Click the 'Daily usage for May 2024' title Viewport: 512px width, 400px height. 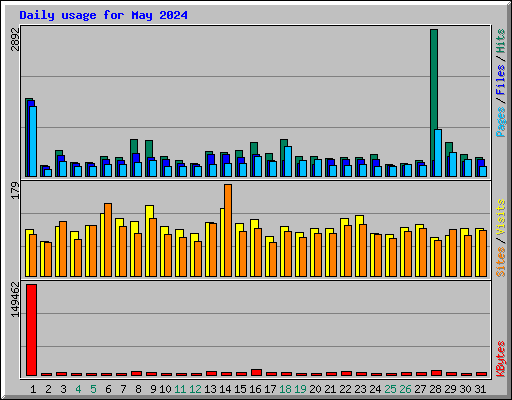coord(103,15)
